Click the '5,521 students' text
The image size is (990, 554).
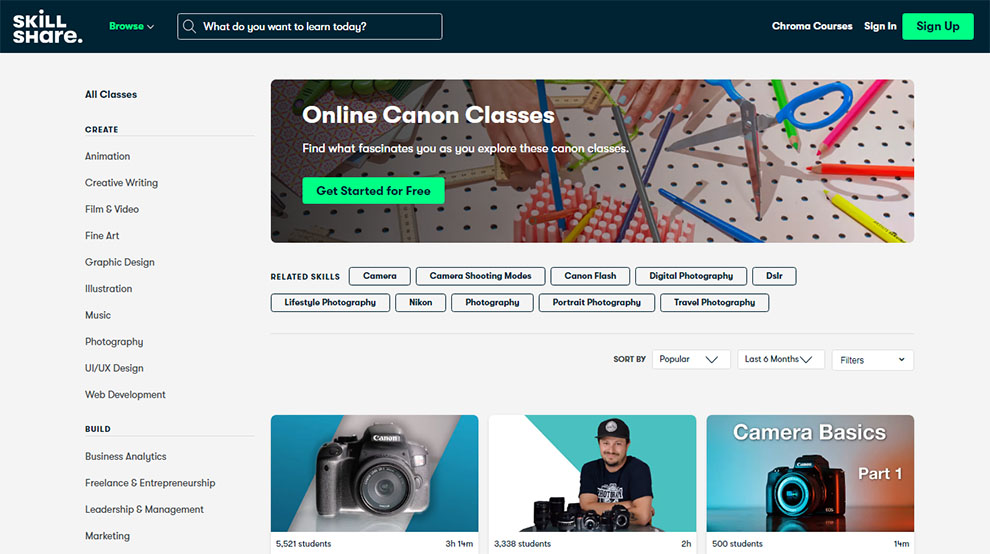point(304,544)
